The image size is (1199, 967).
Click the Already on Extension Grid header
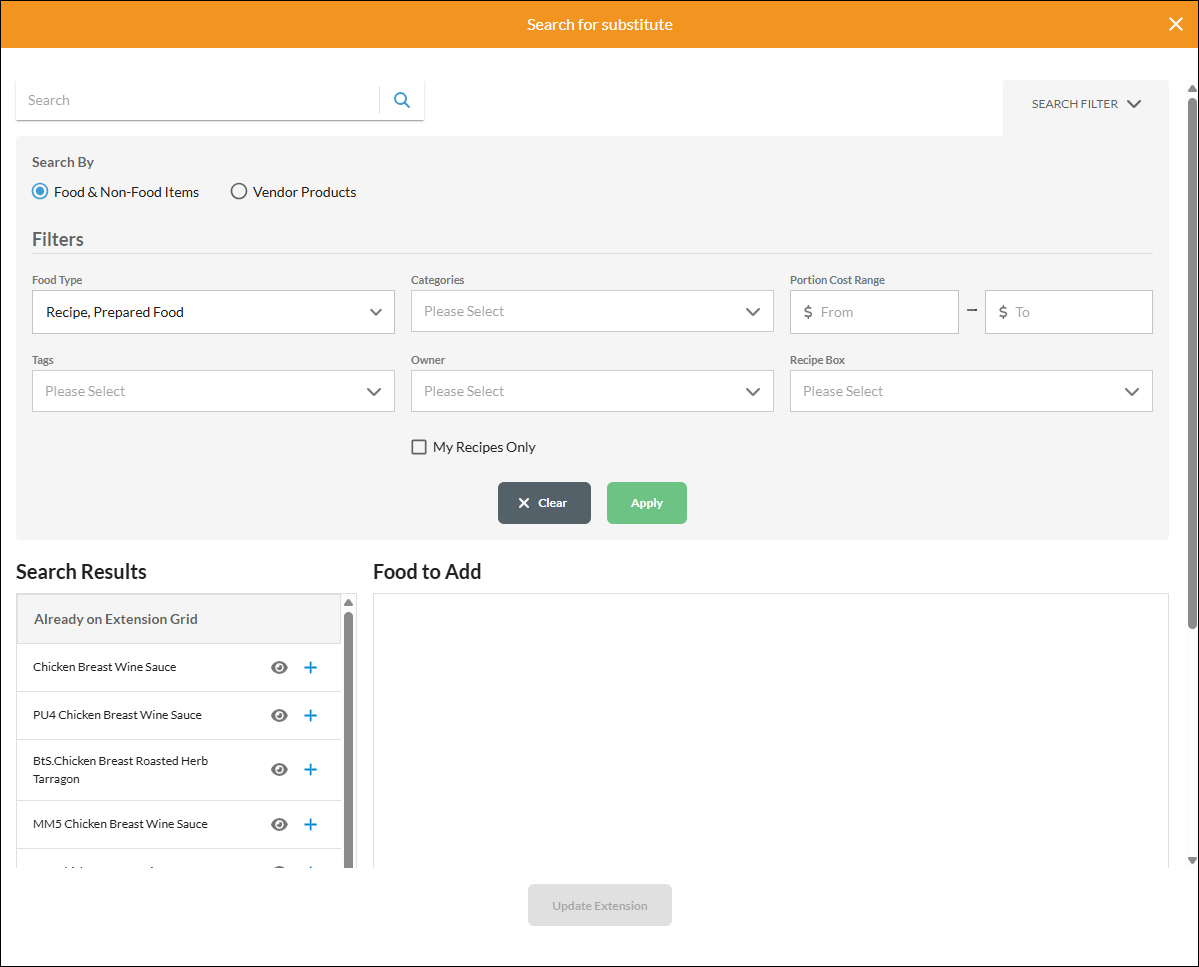(x=179, y=619)
